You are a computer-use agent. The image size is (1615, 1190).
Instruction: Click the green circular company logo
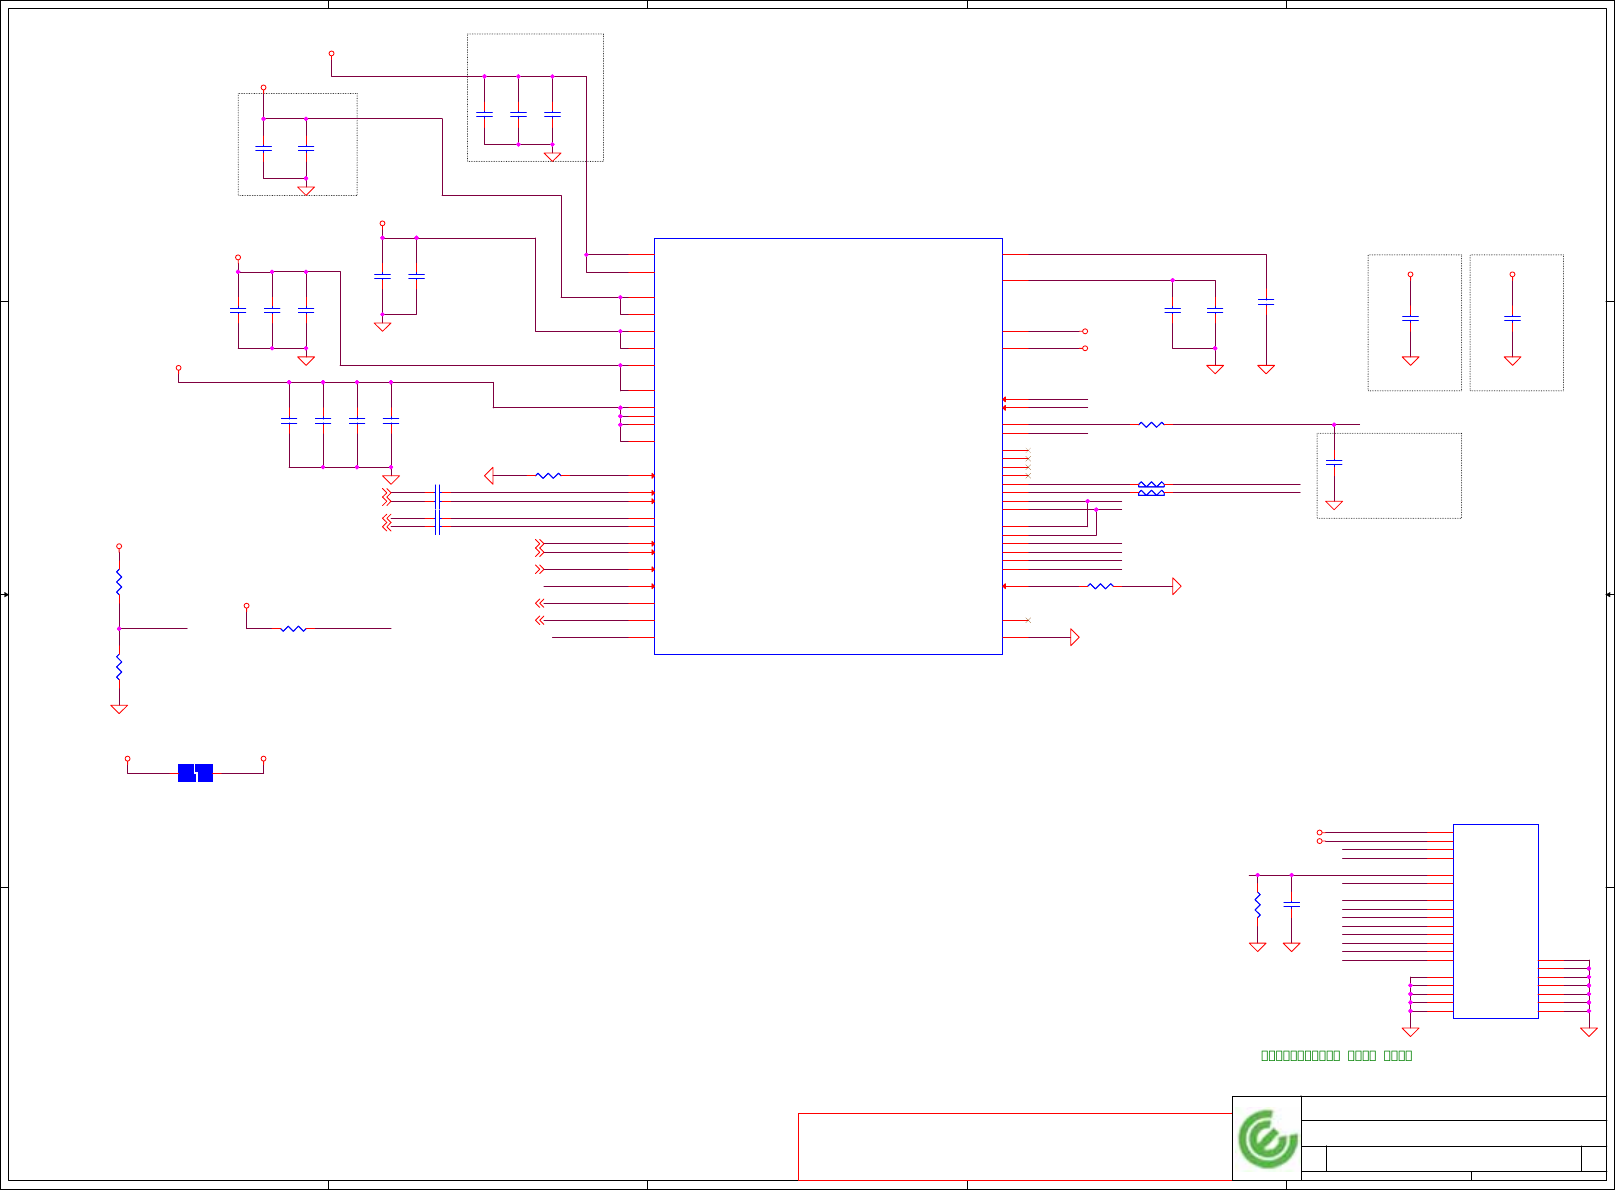pyautogui.click(x=1267, y=1139)
